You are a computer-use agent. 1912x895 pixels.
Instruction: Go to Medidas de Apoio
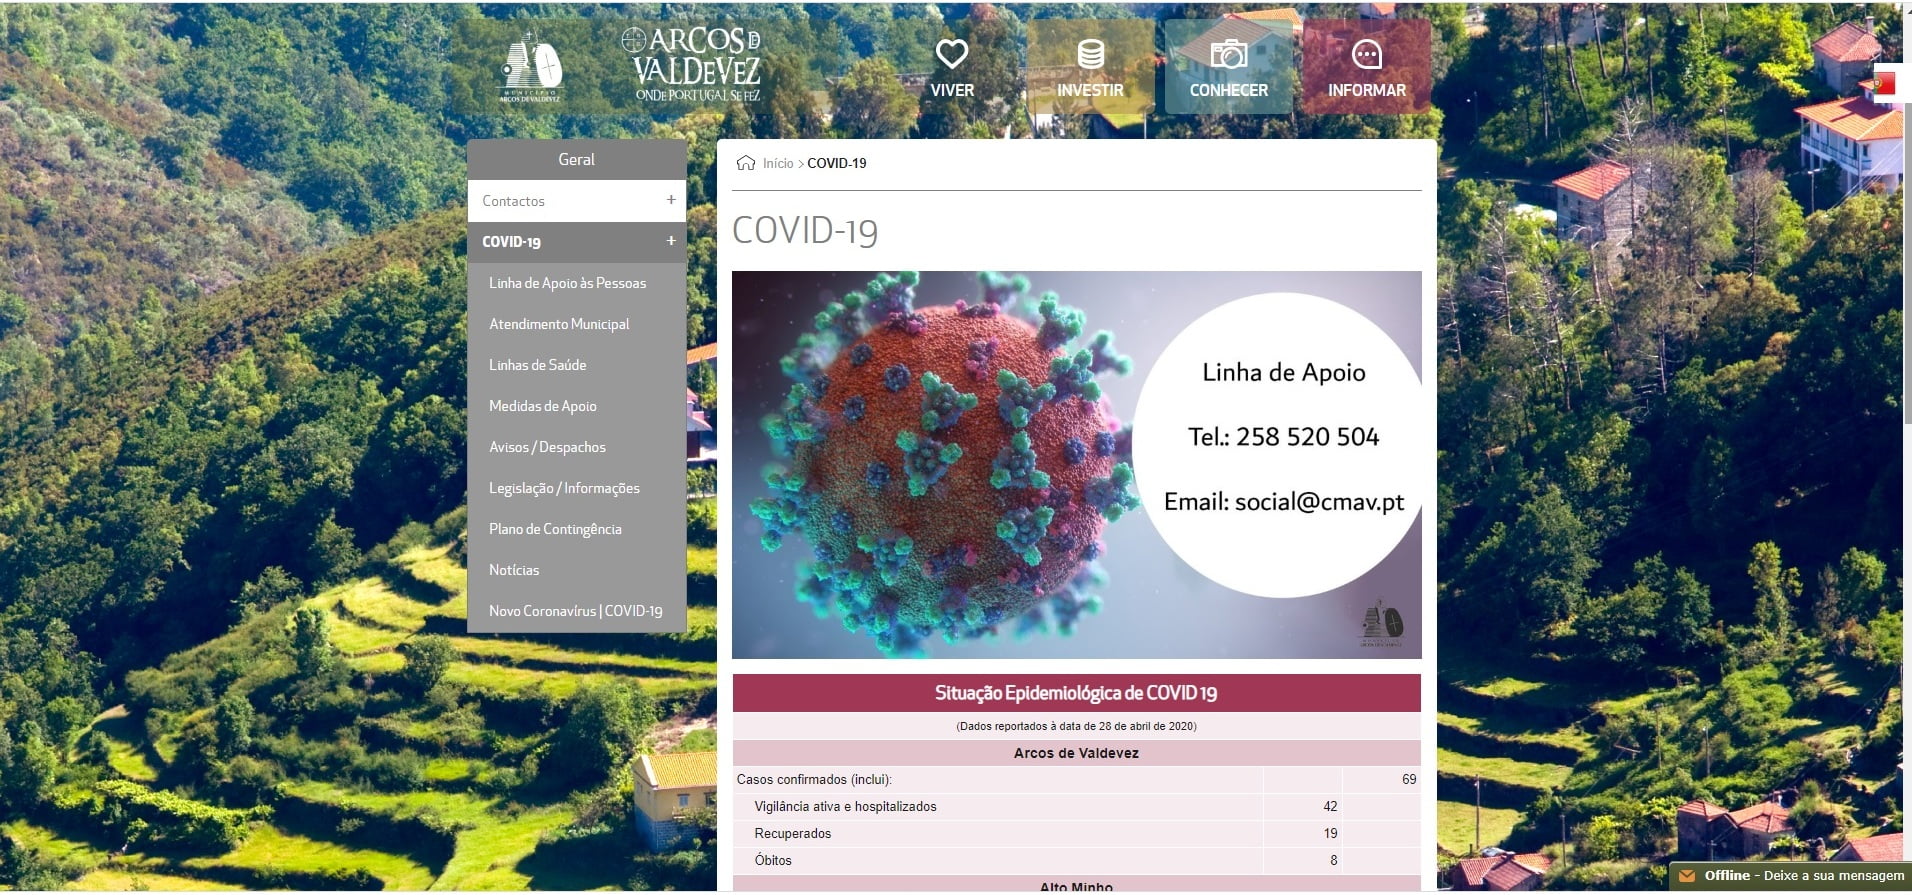coord(542,406)
